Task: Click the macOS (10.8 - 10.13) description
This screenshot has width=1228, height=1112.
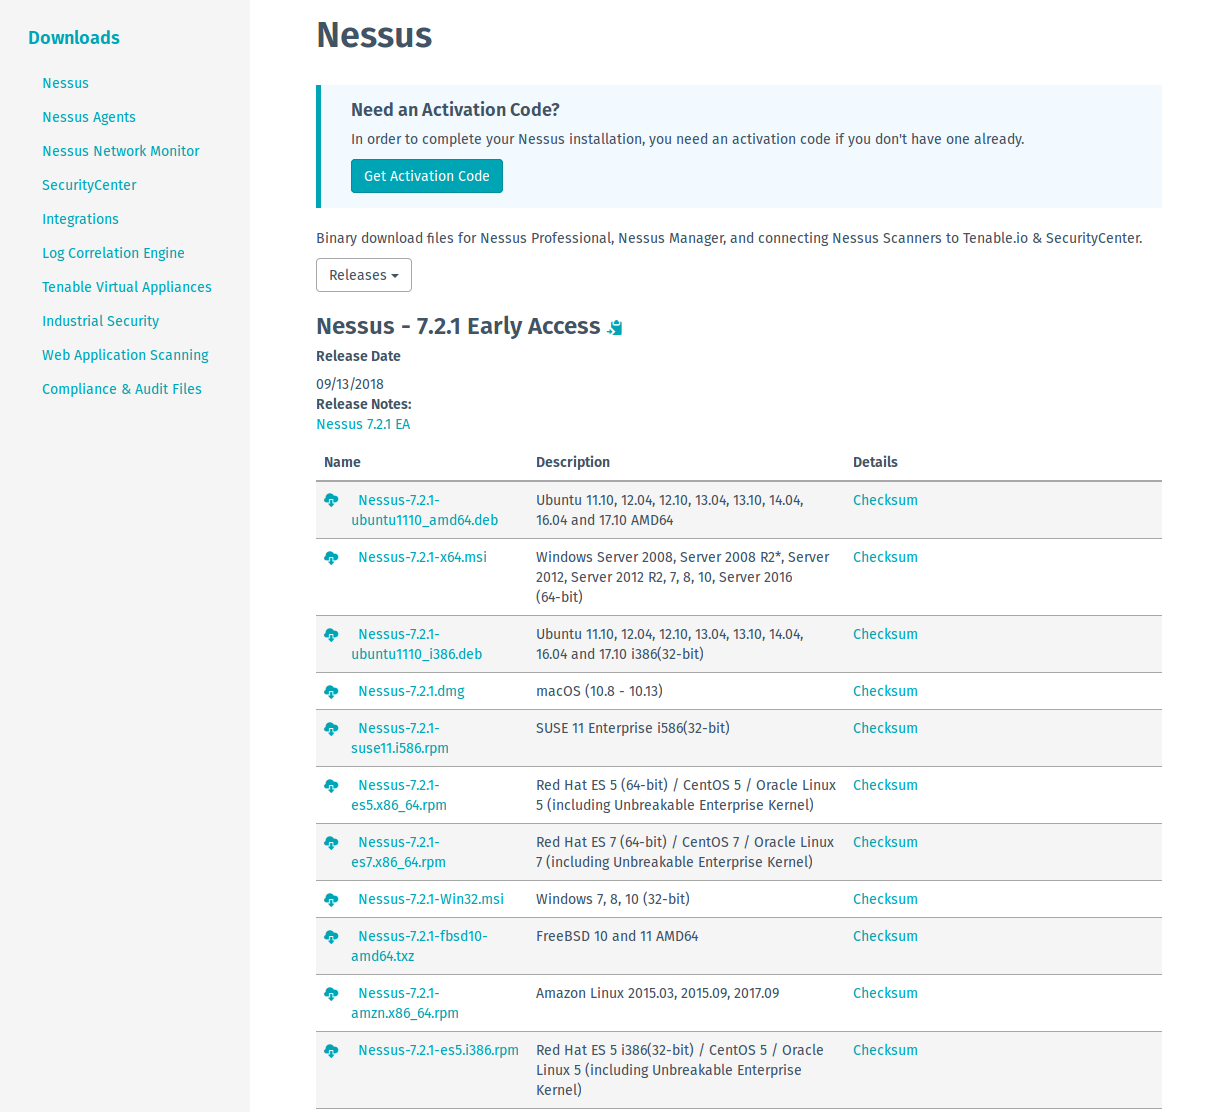Action: click(x=599, y=691)
